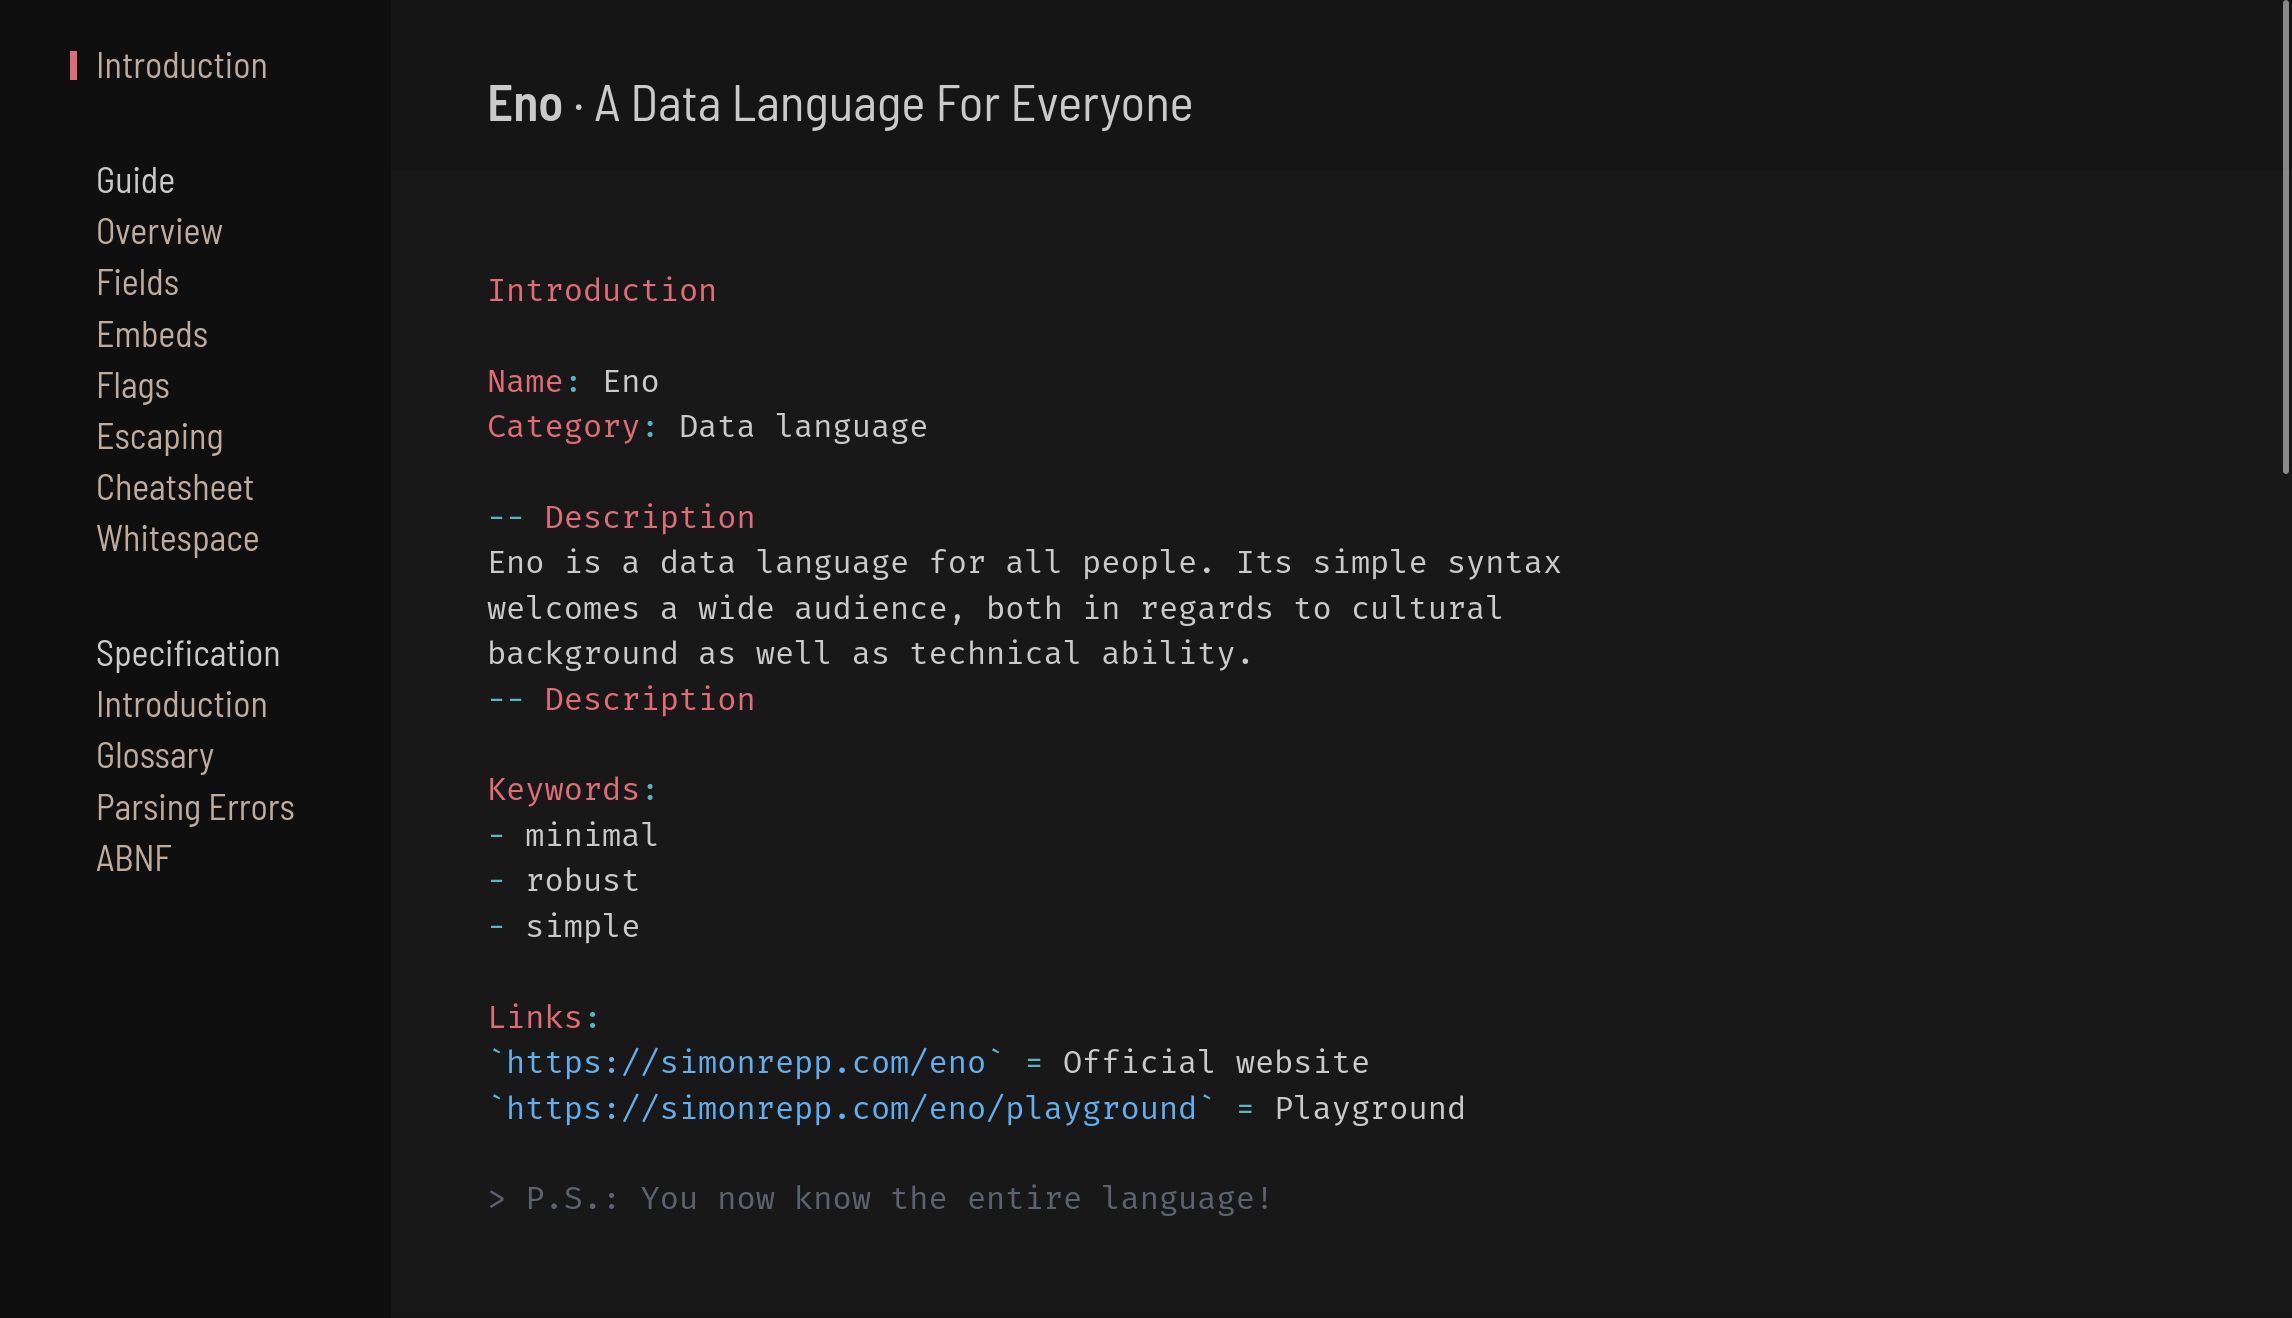Select Introduction in the sidebar
Screen dimensions: 2292x1318
click(182, 65)
